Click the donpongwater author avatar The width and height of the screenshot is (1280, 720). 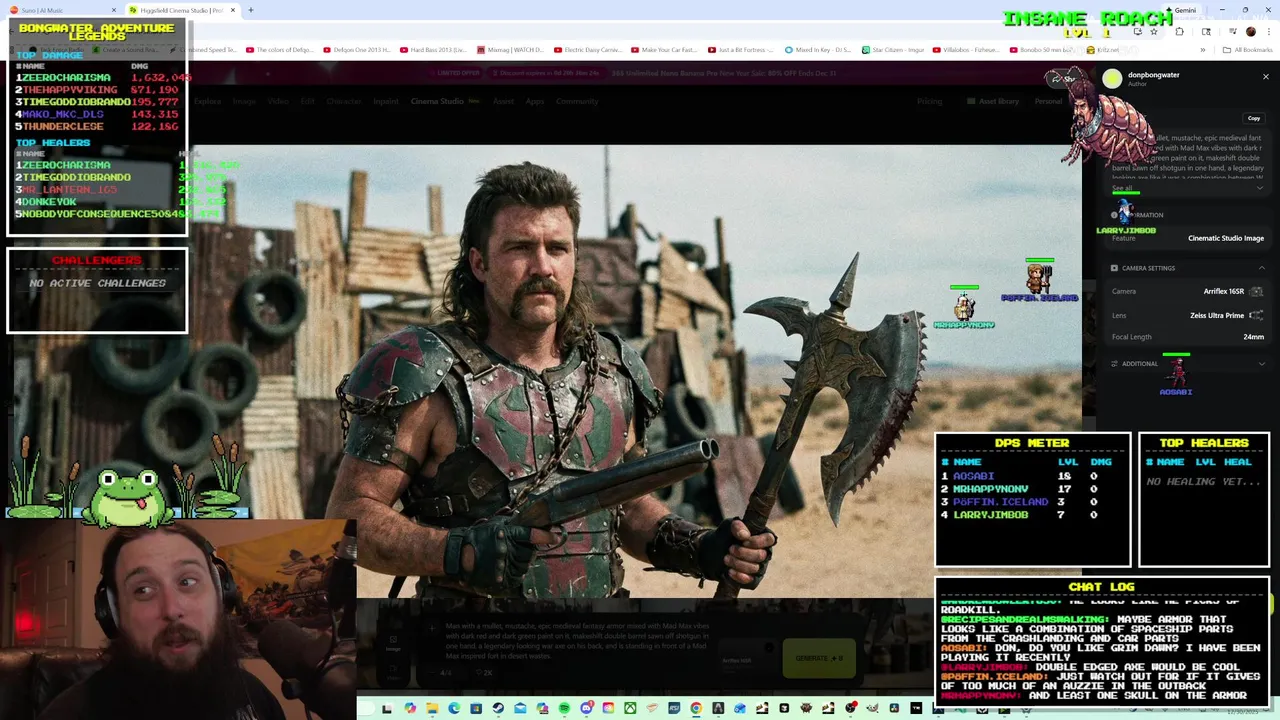[1112, 78]
